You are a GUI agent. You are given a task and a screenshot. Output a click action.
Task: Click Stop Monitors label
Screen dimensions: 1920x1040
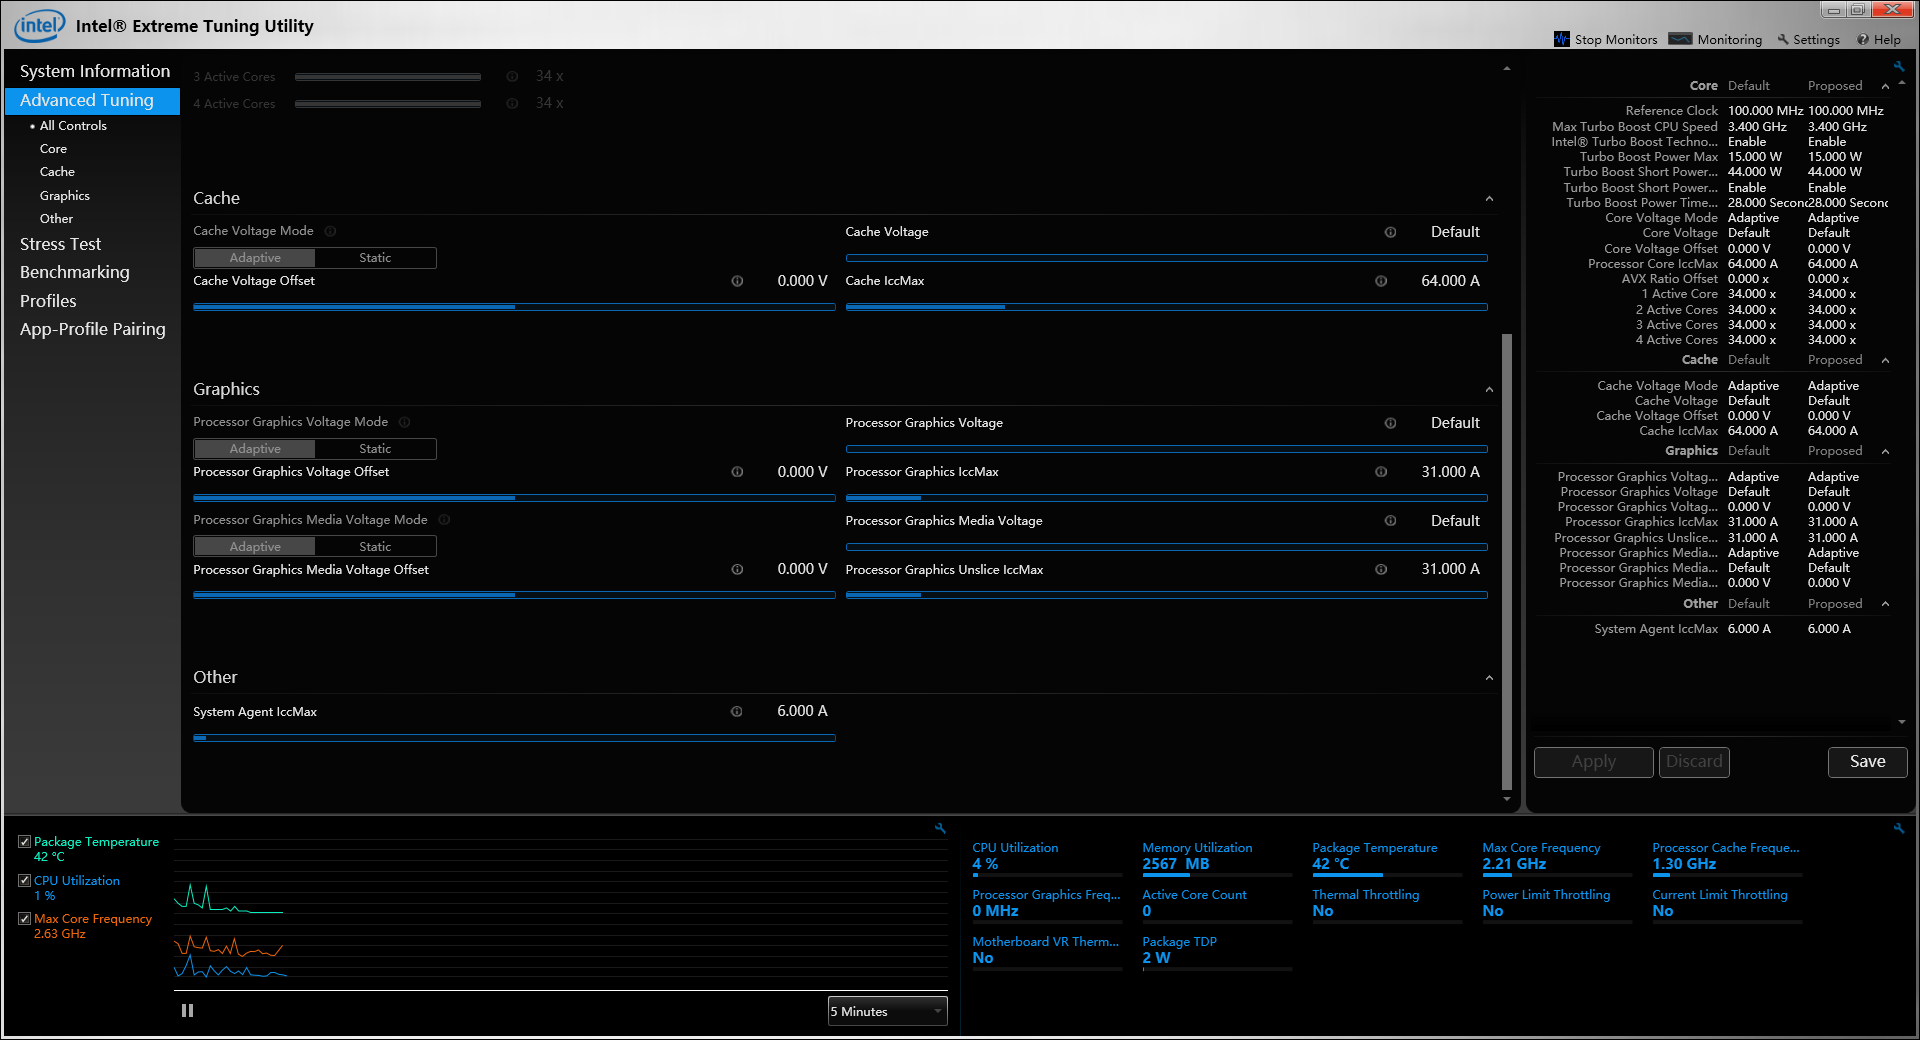(x=1616, y=40)
